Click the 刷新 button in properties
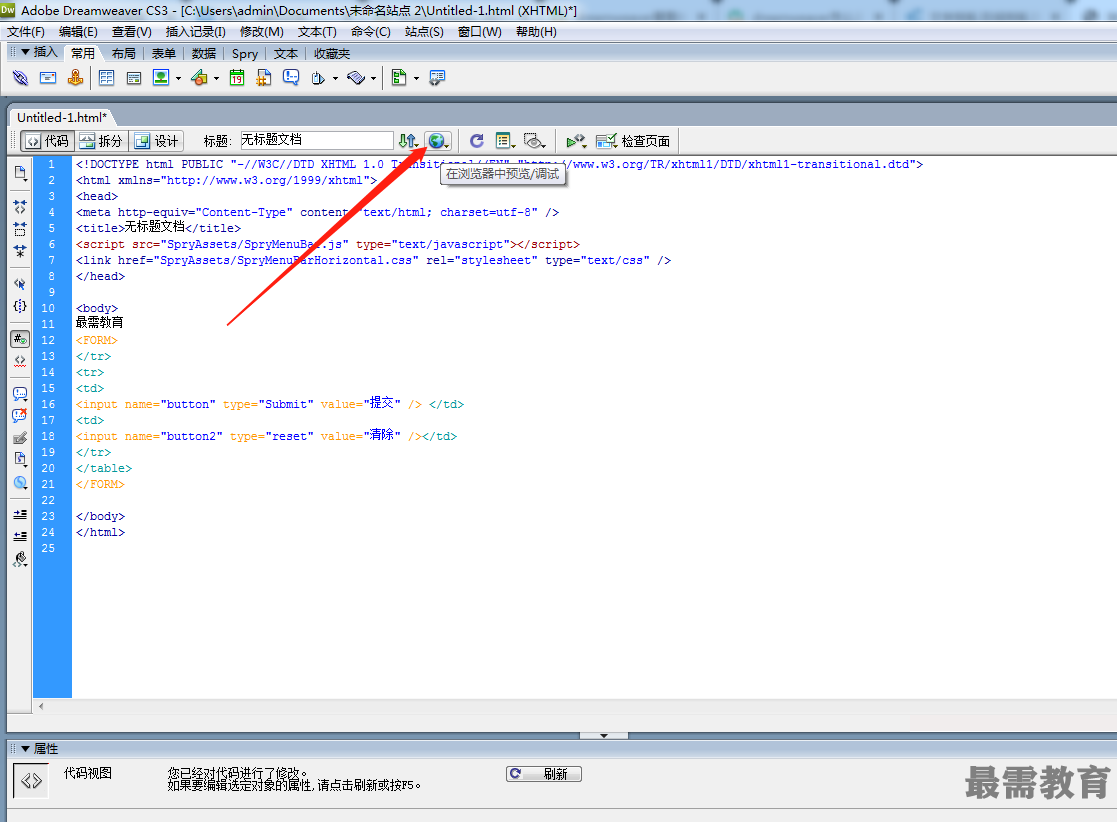 point(544,774)
